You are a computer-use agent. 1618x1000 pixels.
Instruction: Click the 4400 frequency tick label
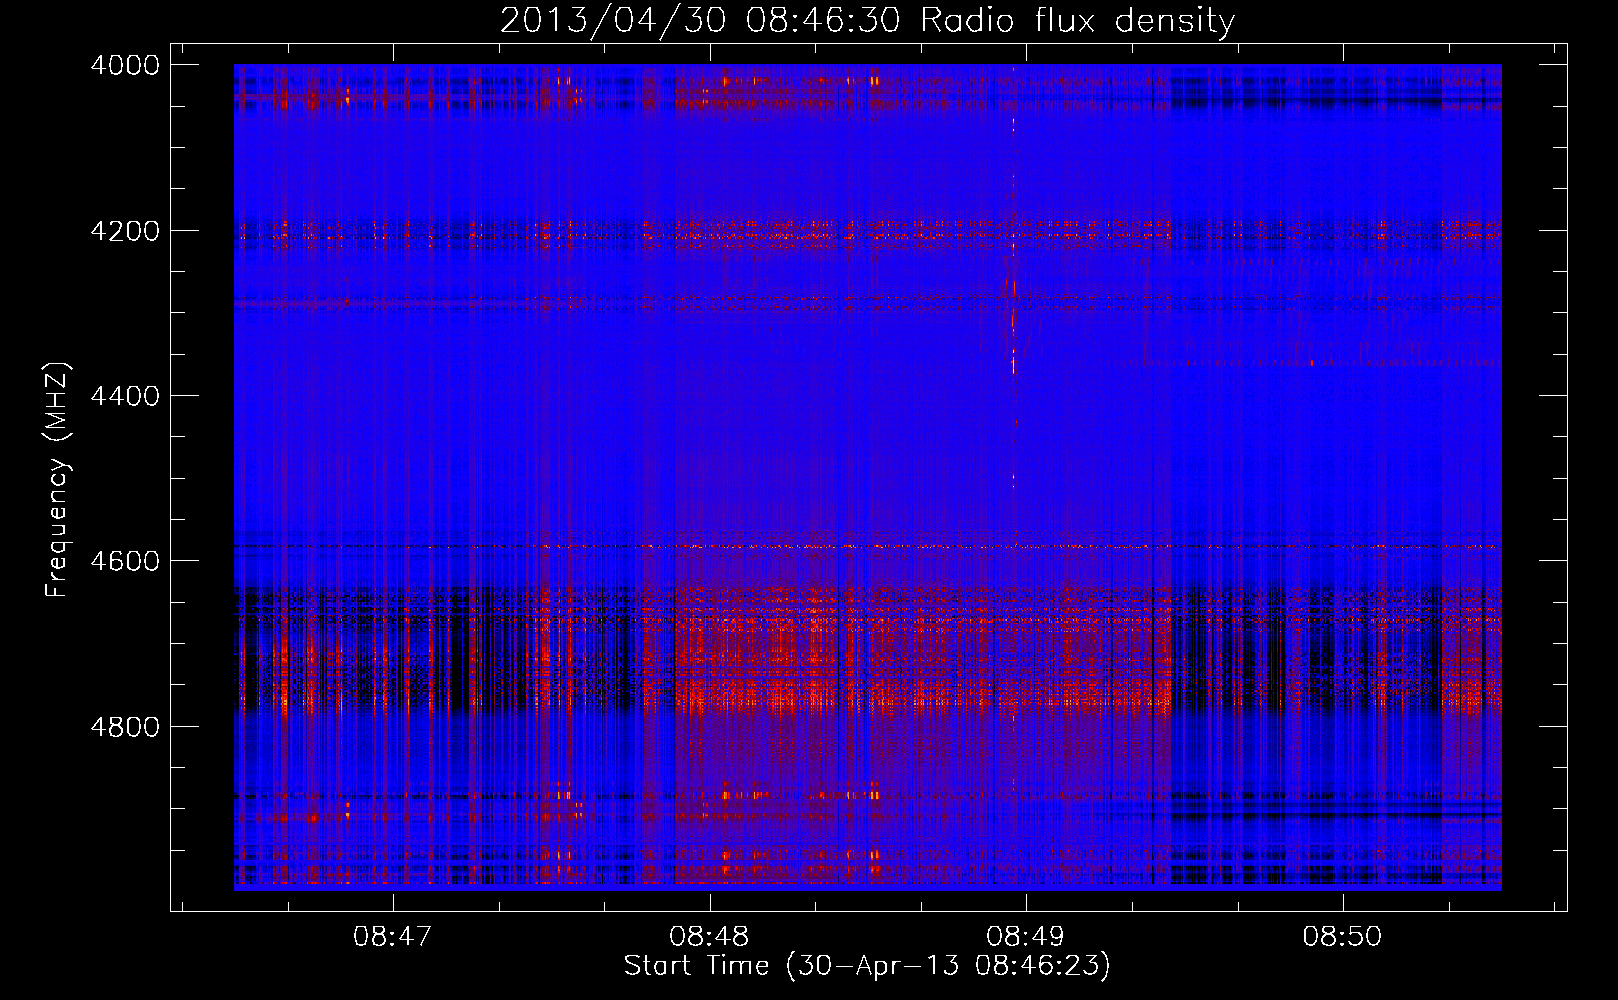click(125, 396)
